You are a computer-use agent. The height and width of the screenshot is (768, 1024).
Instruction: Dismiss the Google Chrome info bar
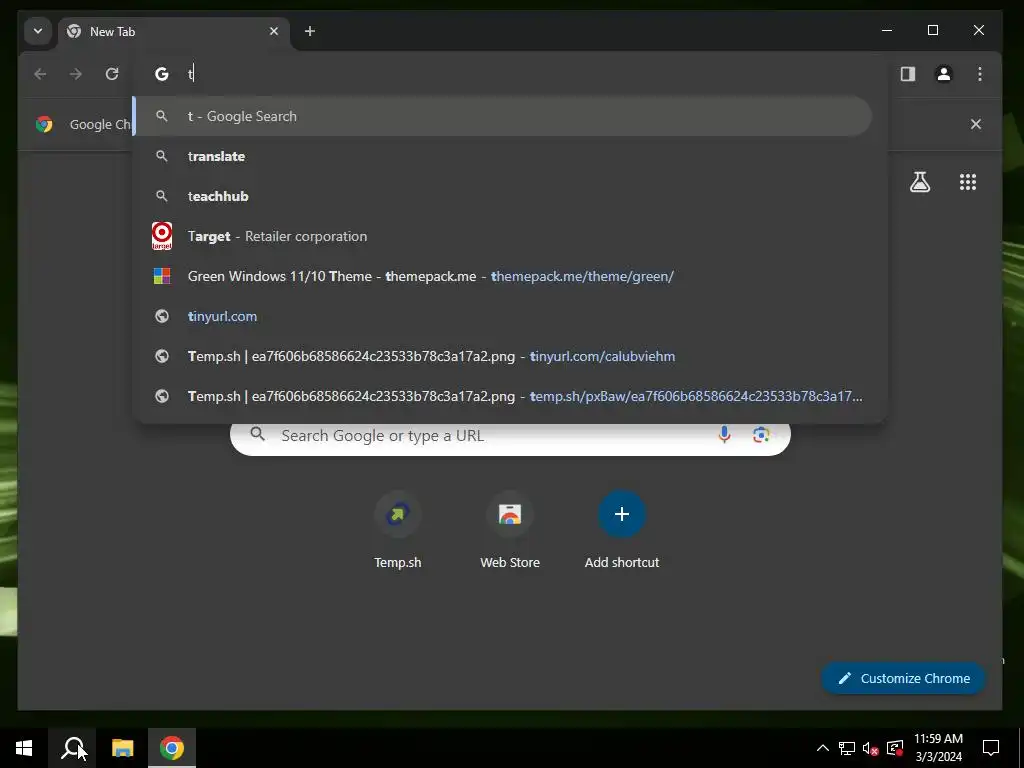pyautogui.click(x=976, y=124)
